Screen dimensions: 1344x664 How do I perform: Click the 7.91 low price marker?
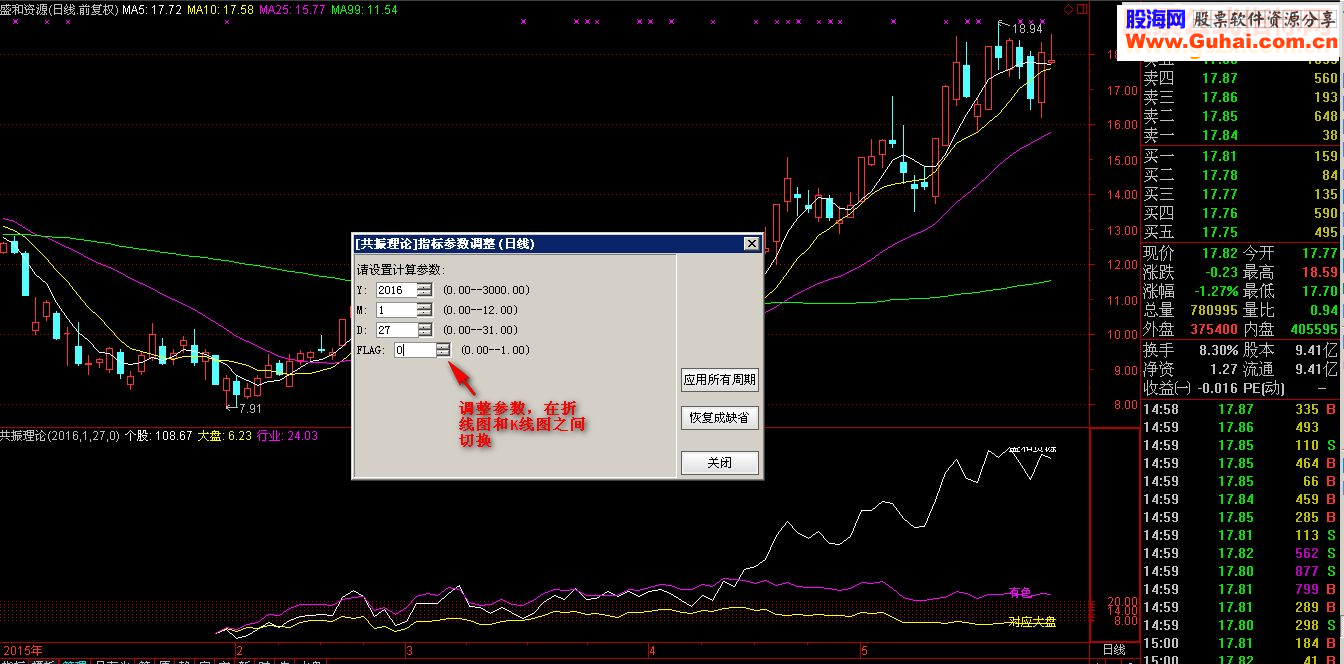(x=247, y=408)
